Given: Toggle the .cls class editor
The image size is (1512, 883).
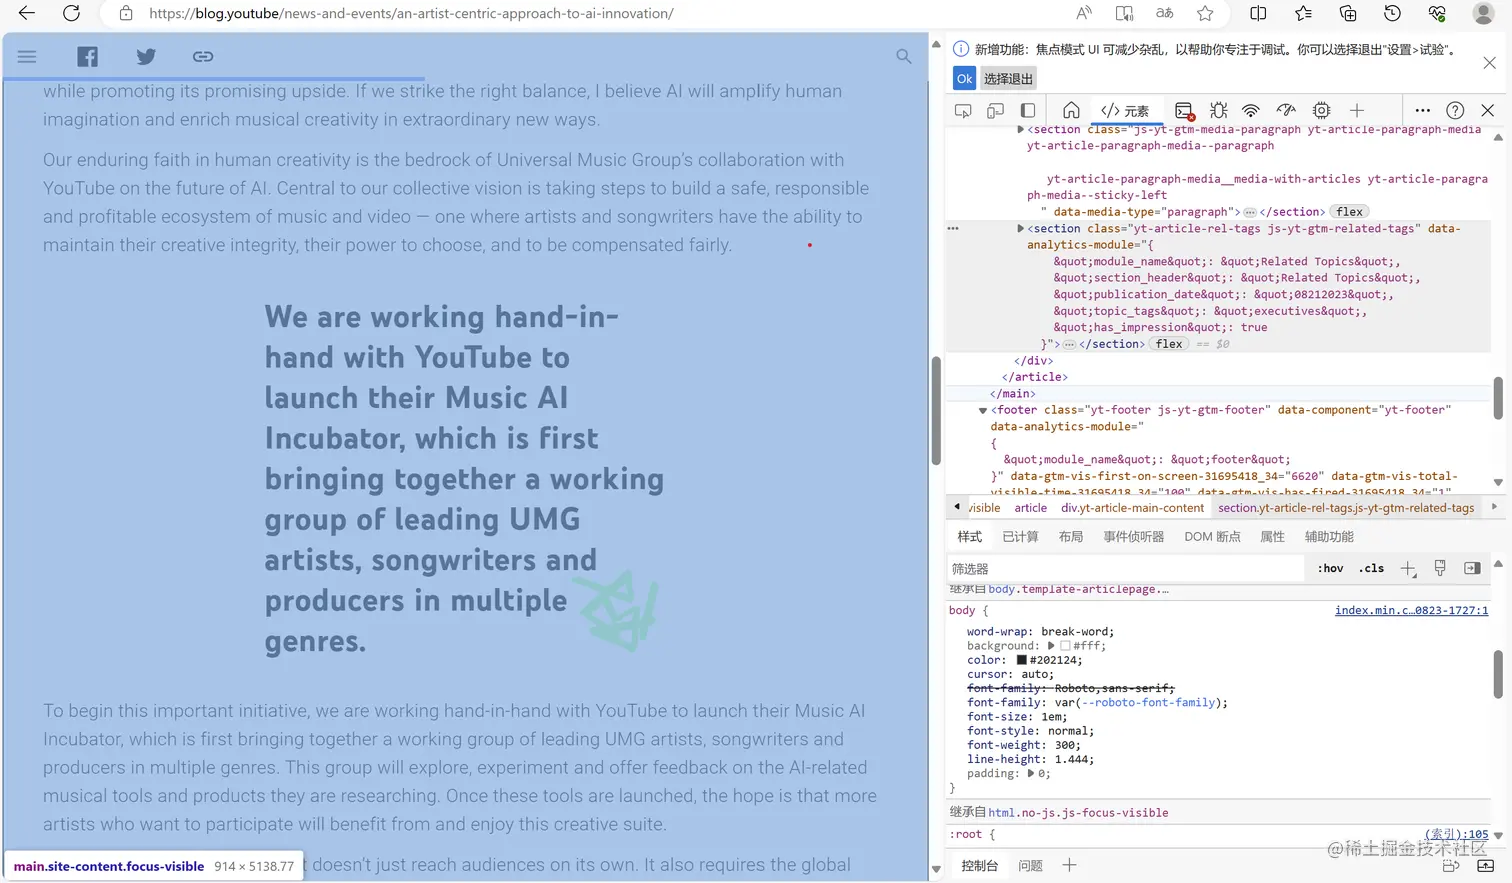Looking at the screenshot, I should [x=1371, y=568].
